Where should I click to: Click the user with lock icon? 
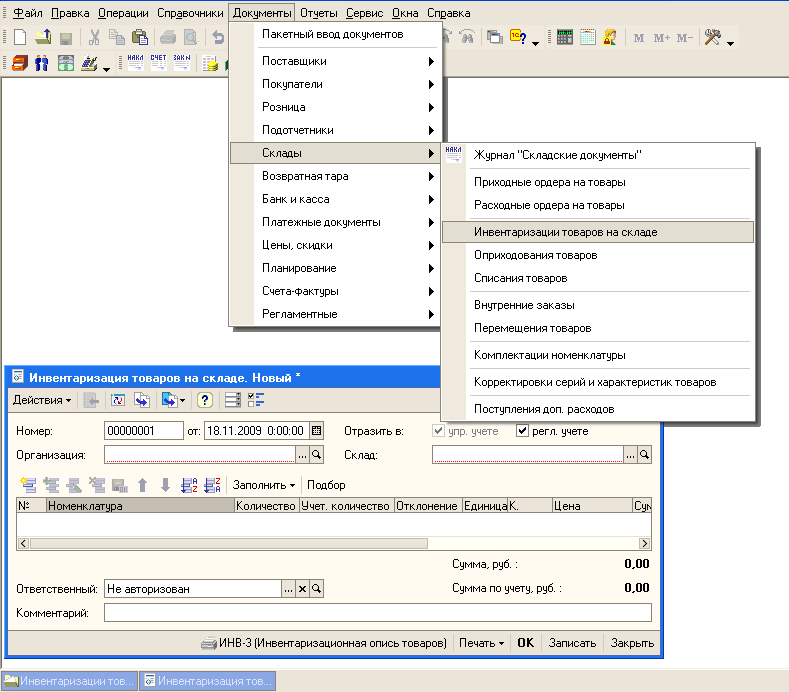click(610, 37)
